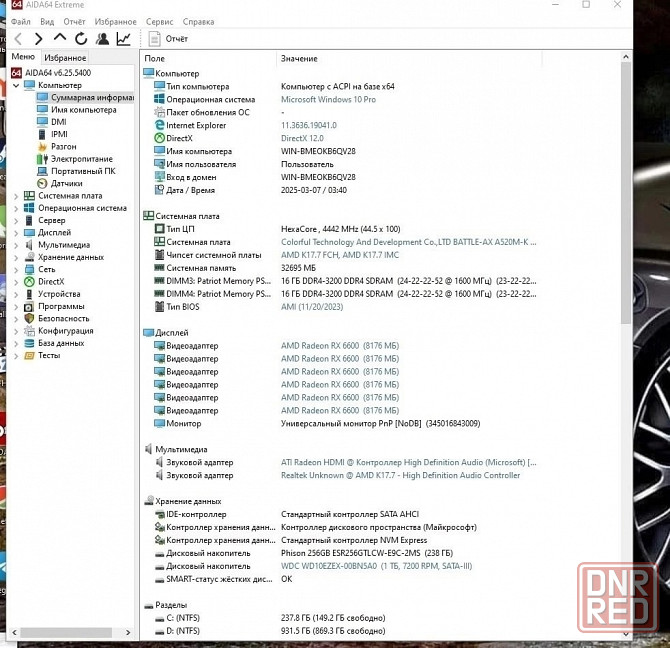Open the Сервис menu
670x648 pixels.
click(159, 21)
